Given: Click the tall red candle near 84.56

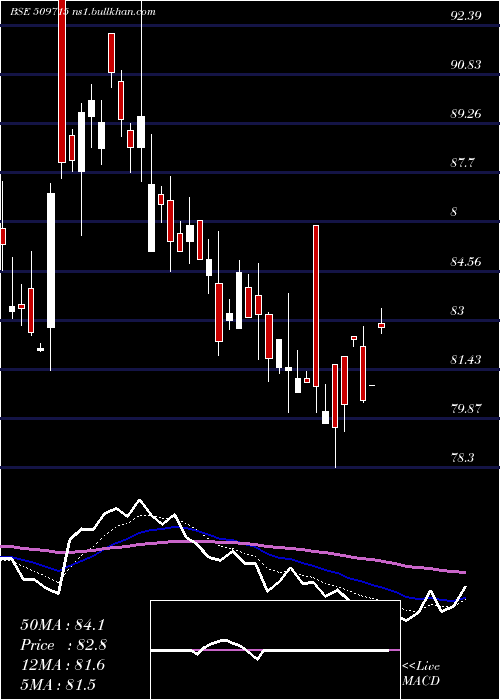Looking at the screenshot, I should 316,306.
